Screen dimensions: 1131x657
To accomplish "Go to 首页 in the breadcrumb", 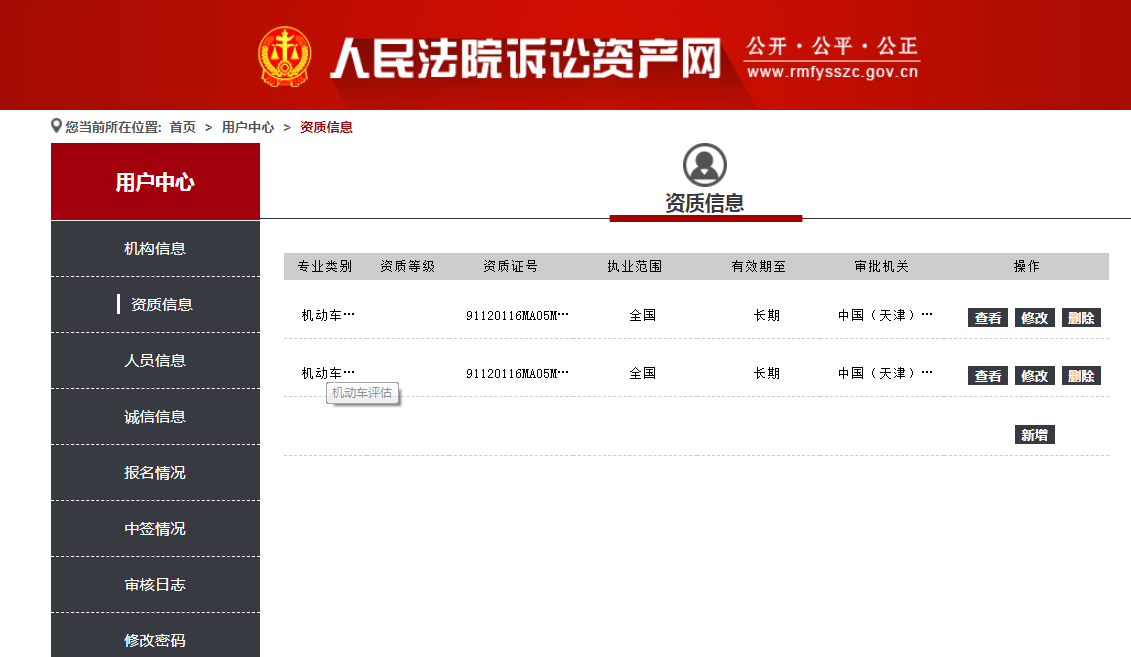I will click(x=182, y=128).
